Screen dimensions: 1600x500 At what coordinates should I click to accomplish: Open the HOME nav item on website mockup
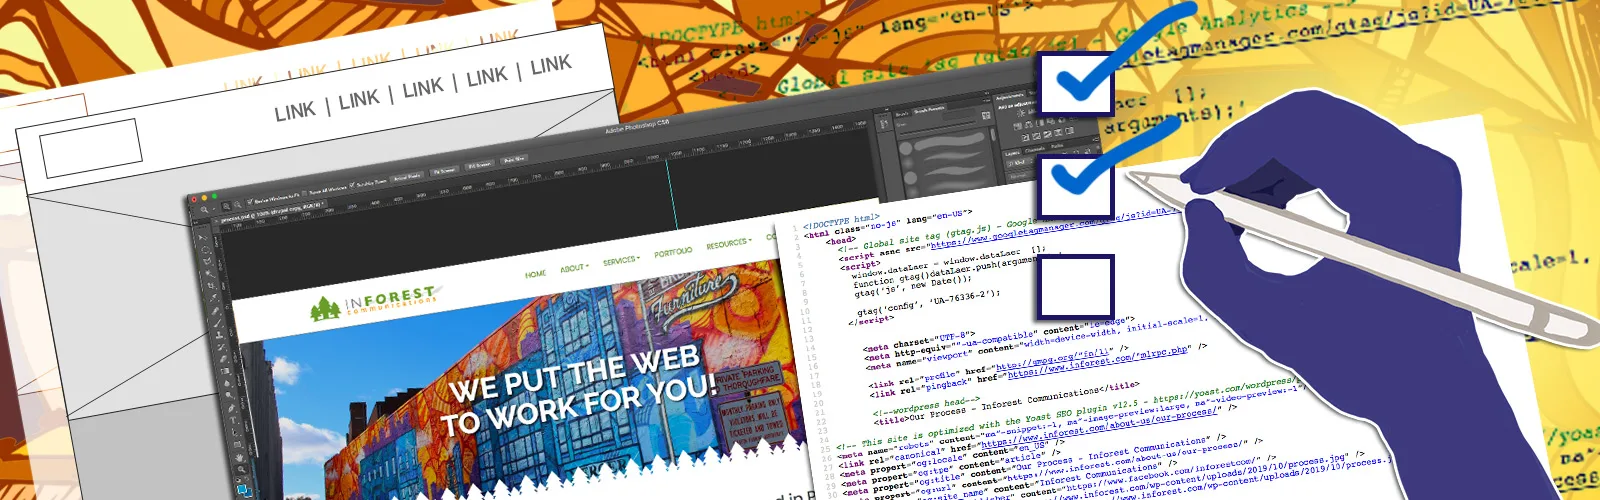click(x=536, y=273)
